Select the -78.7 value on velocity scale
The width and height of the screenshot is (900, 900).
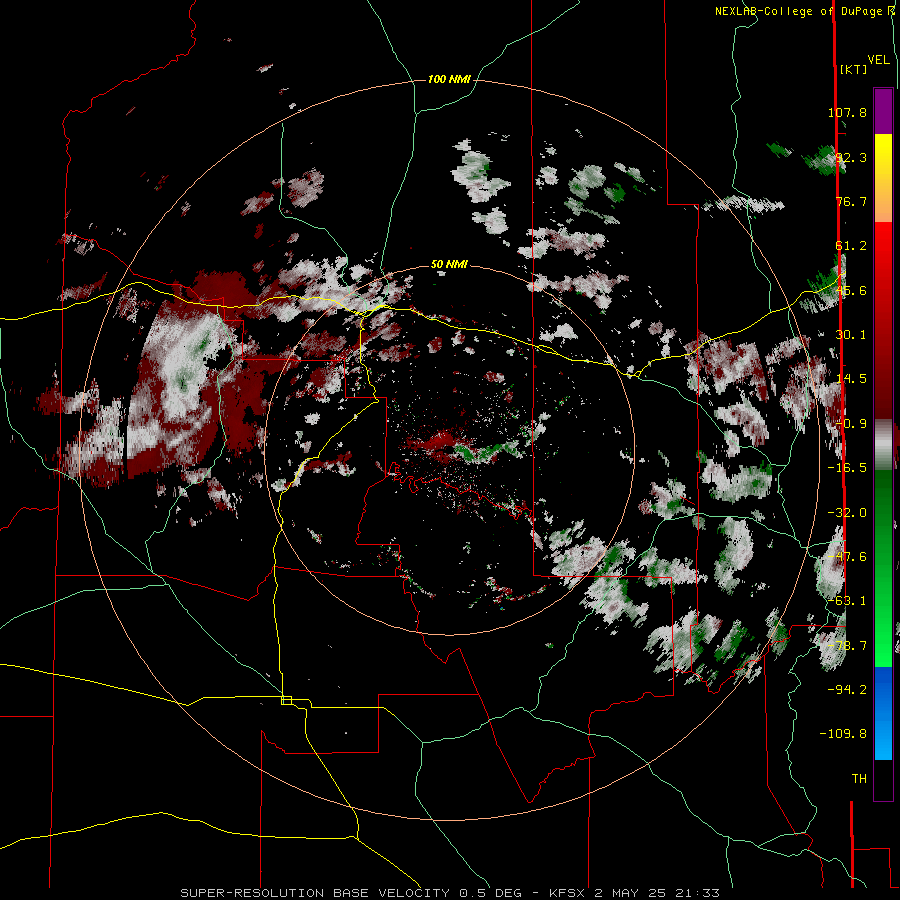(847, 646)
